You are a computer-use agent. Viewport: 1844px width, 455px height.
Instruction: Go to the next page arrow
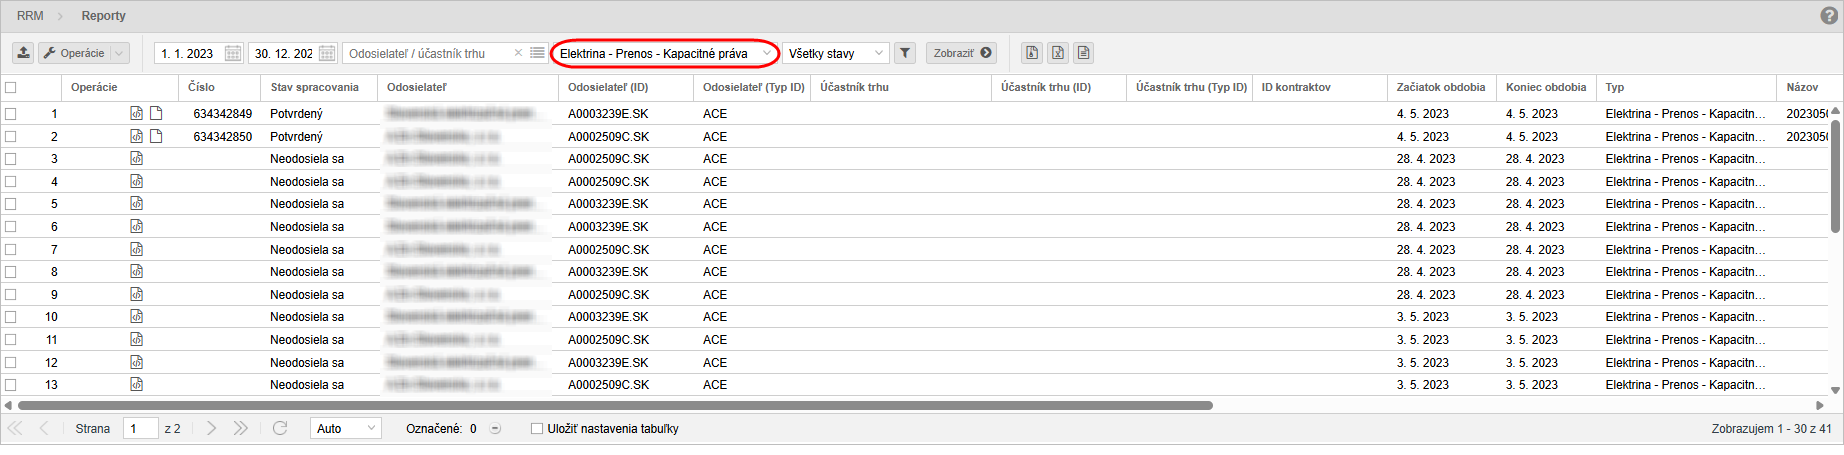(212, 428)
